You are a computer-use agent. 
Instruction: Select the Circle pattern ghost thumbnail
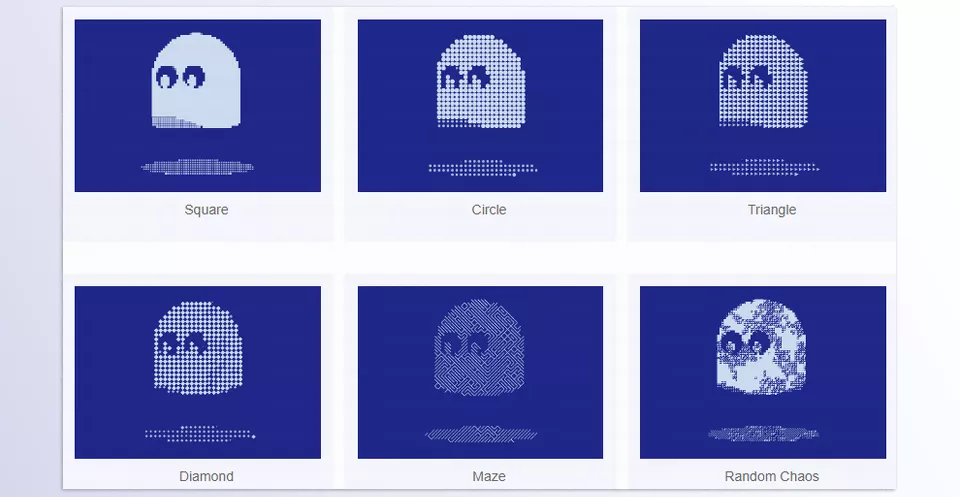click(x=480, y=105)
